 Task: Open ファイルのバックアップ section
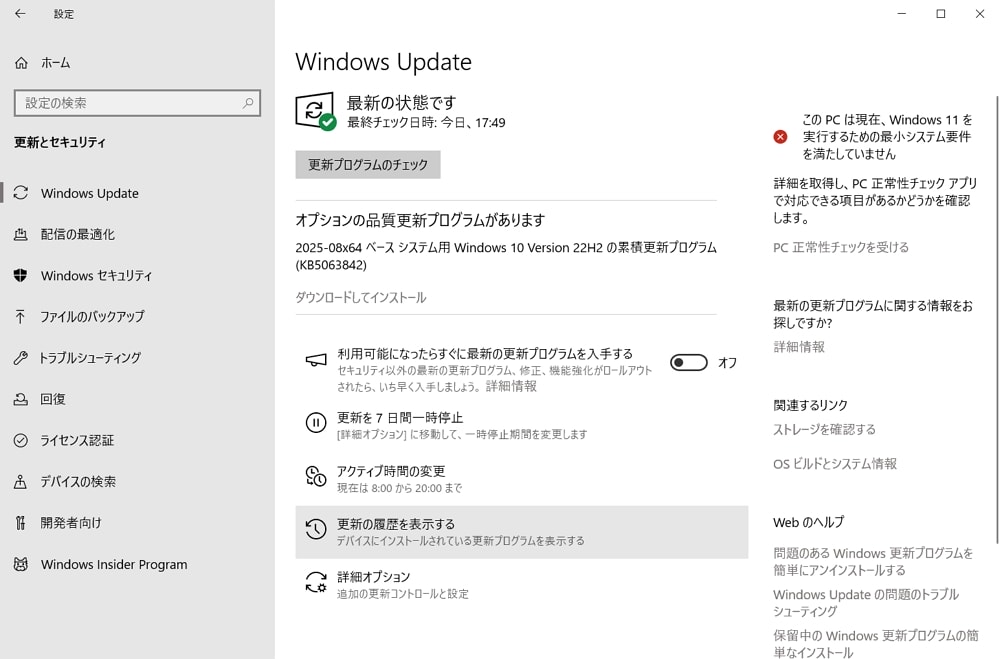[92, 316]
